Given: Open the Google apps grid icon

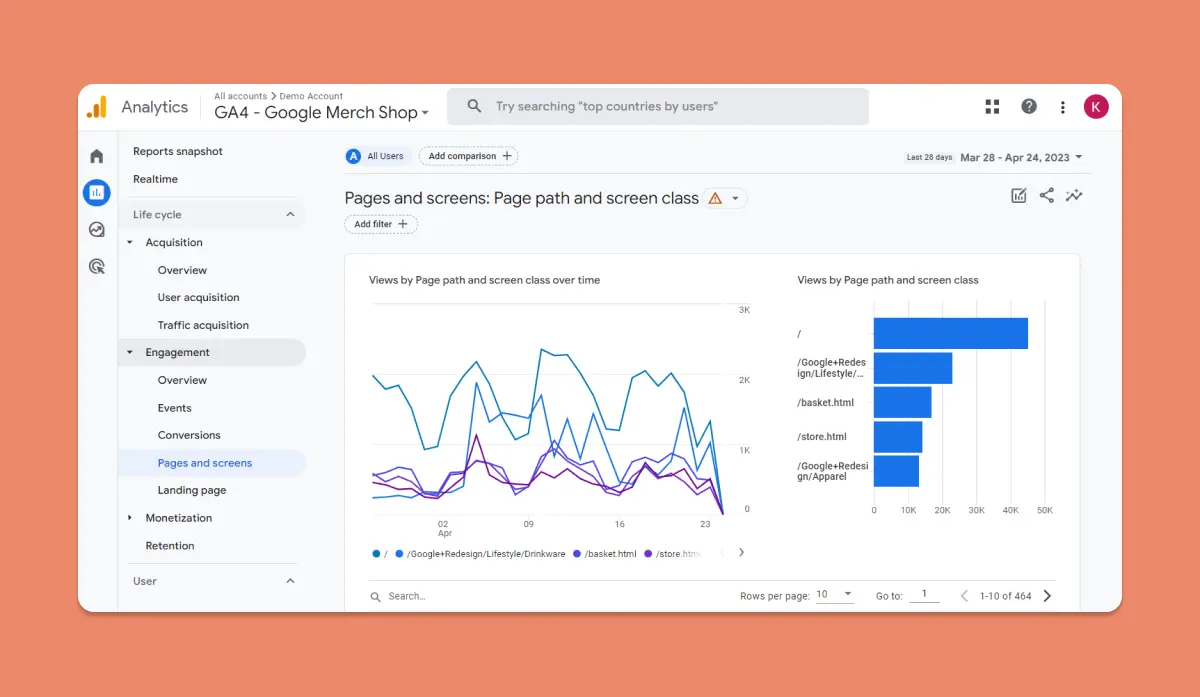Looking at the screenshot, I should point(992,107).
